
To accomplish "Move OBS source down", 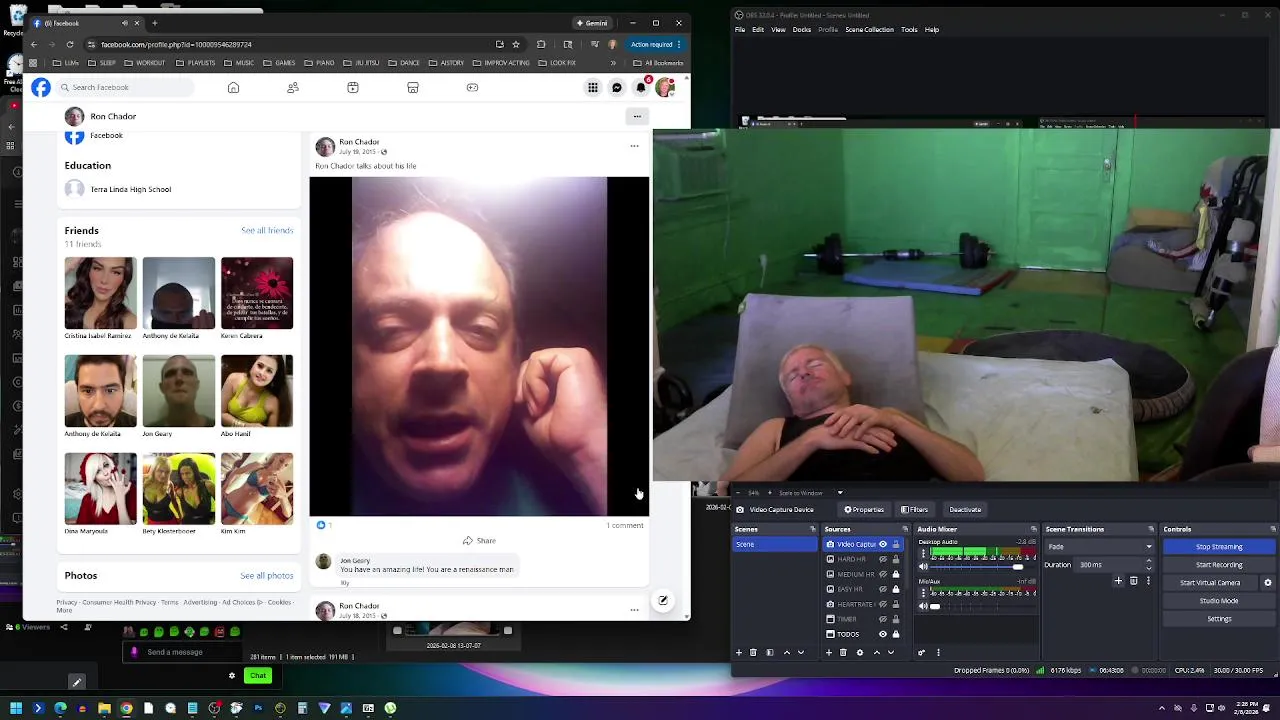I will (x=891, y=652).
